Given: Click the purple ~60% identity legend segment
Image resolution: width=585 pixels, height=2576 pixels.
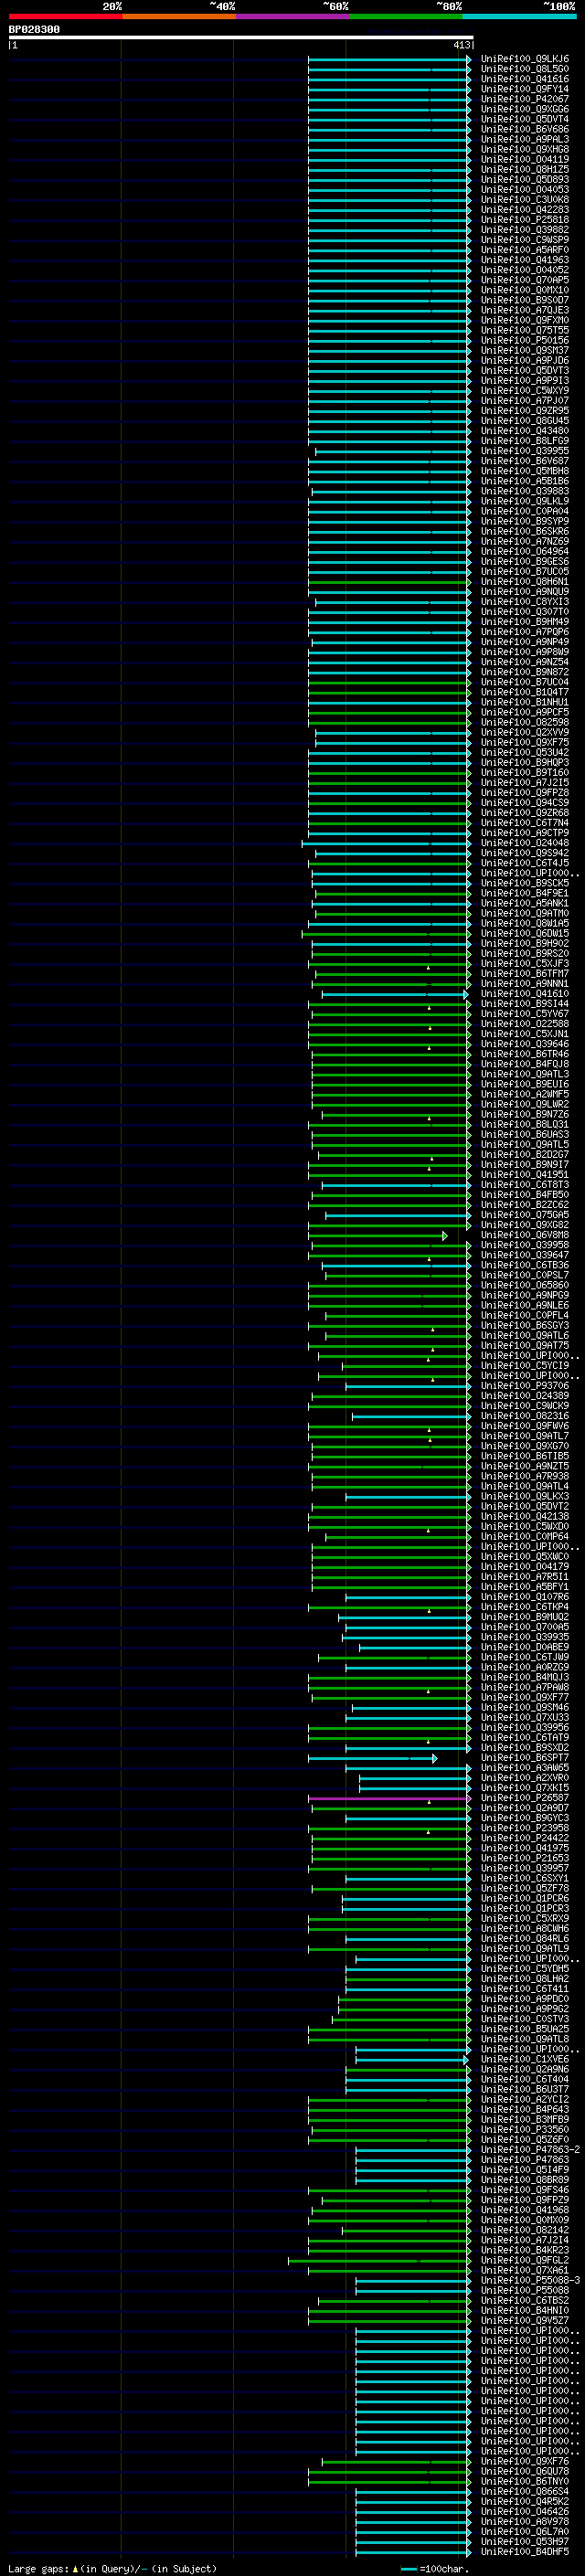Looking at the screenshot, I should pos(293,16).
